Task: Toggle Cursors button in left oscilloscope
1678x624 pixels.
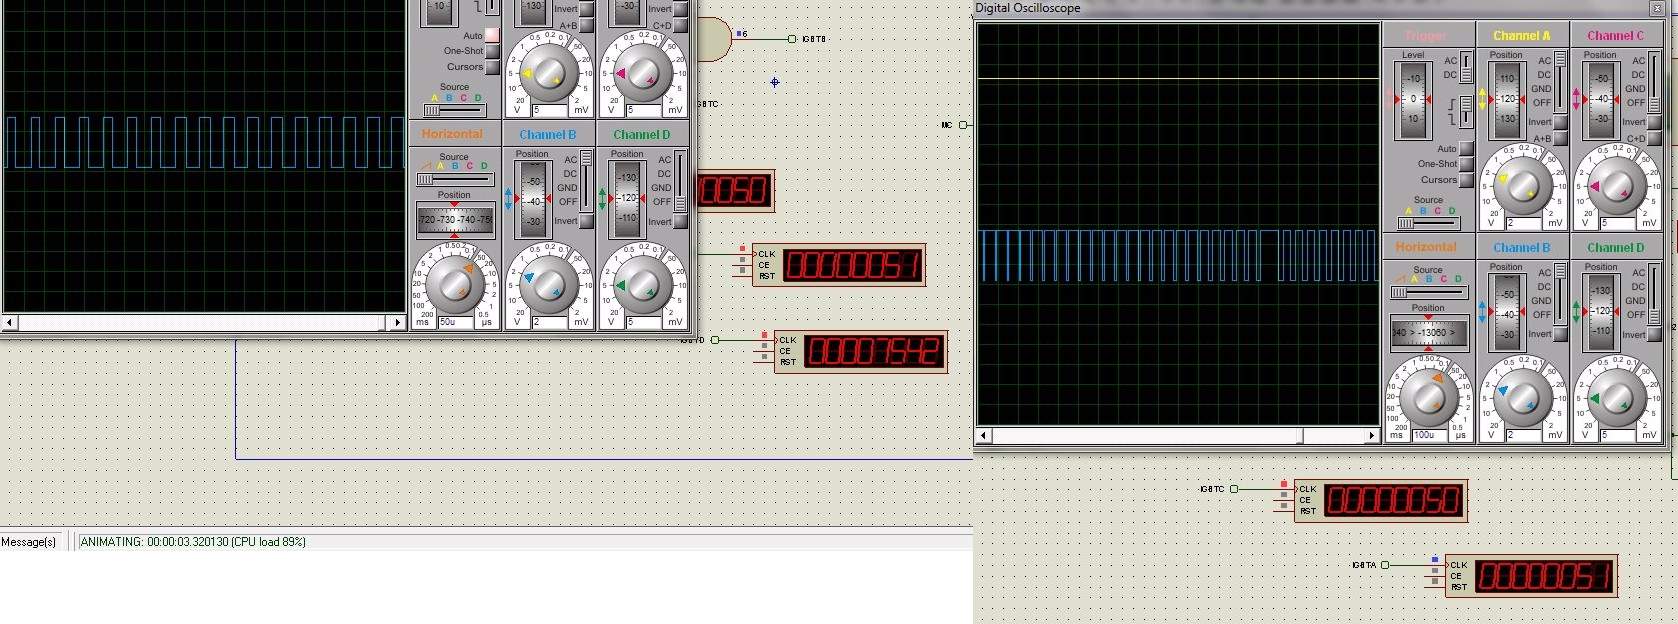Action: click(x=492, y=67)
